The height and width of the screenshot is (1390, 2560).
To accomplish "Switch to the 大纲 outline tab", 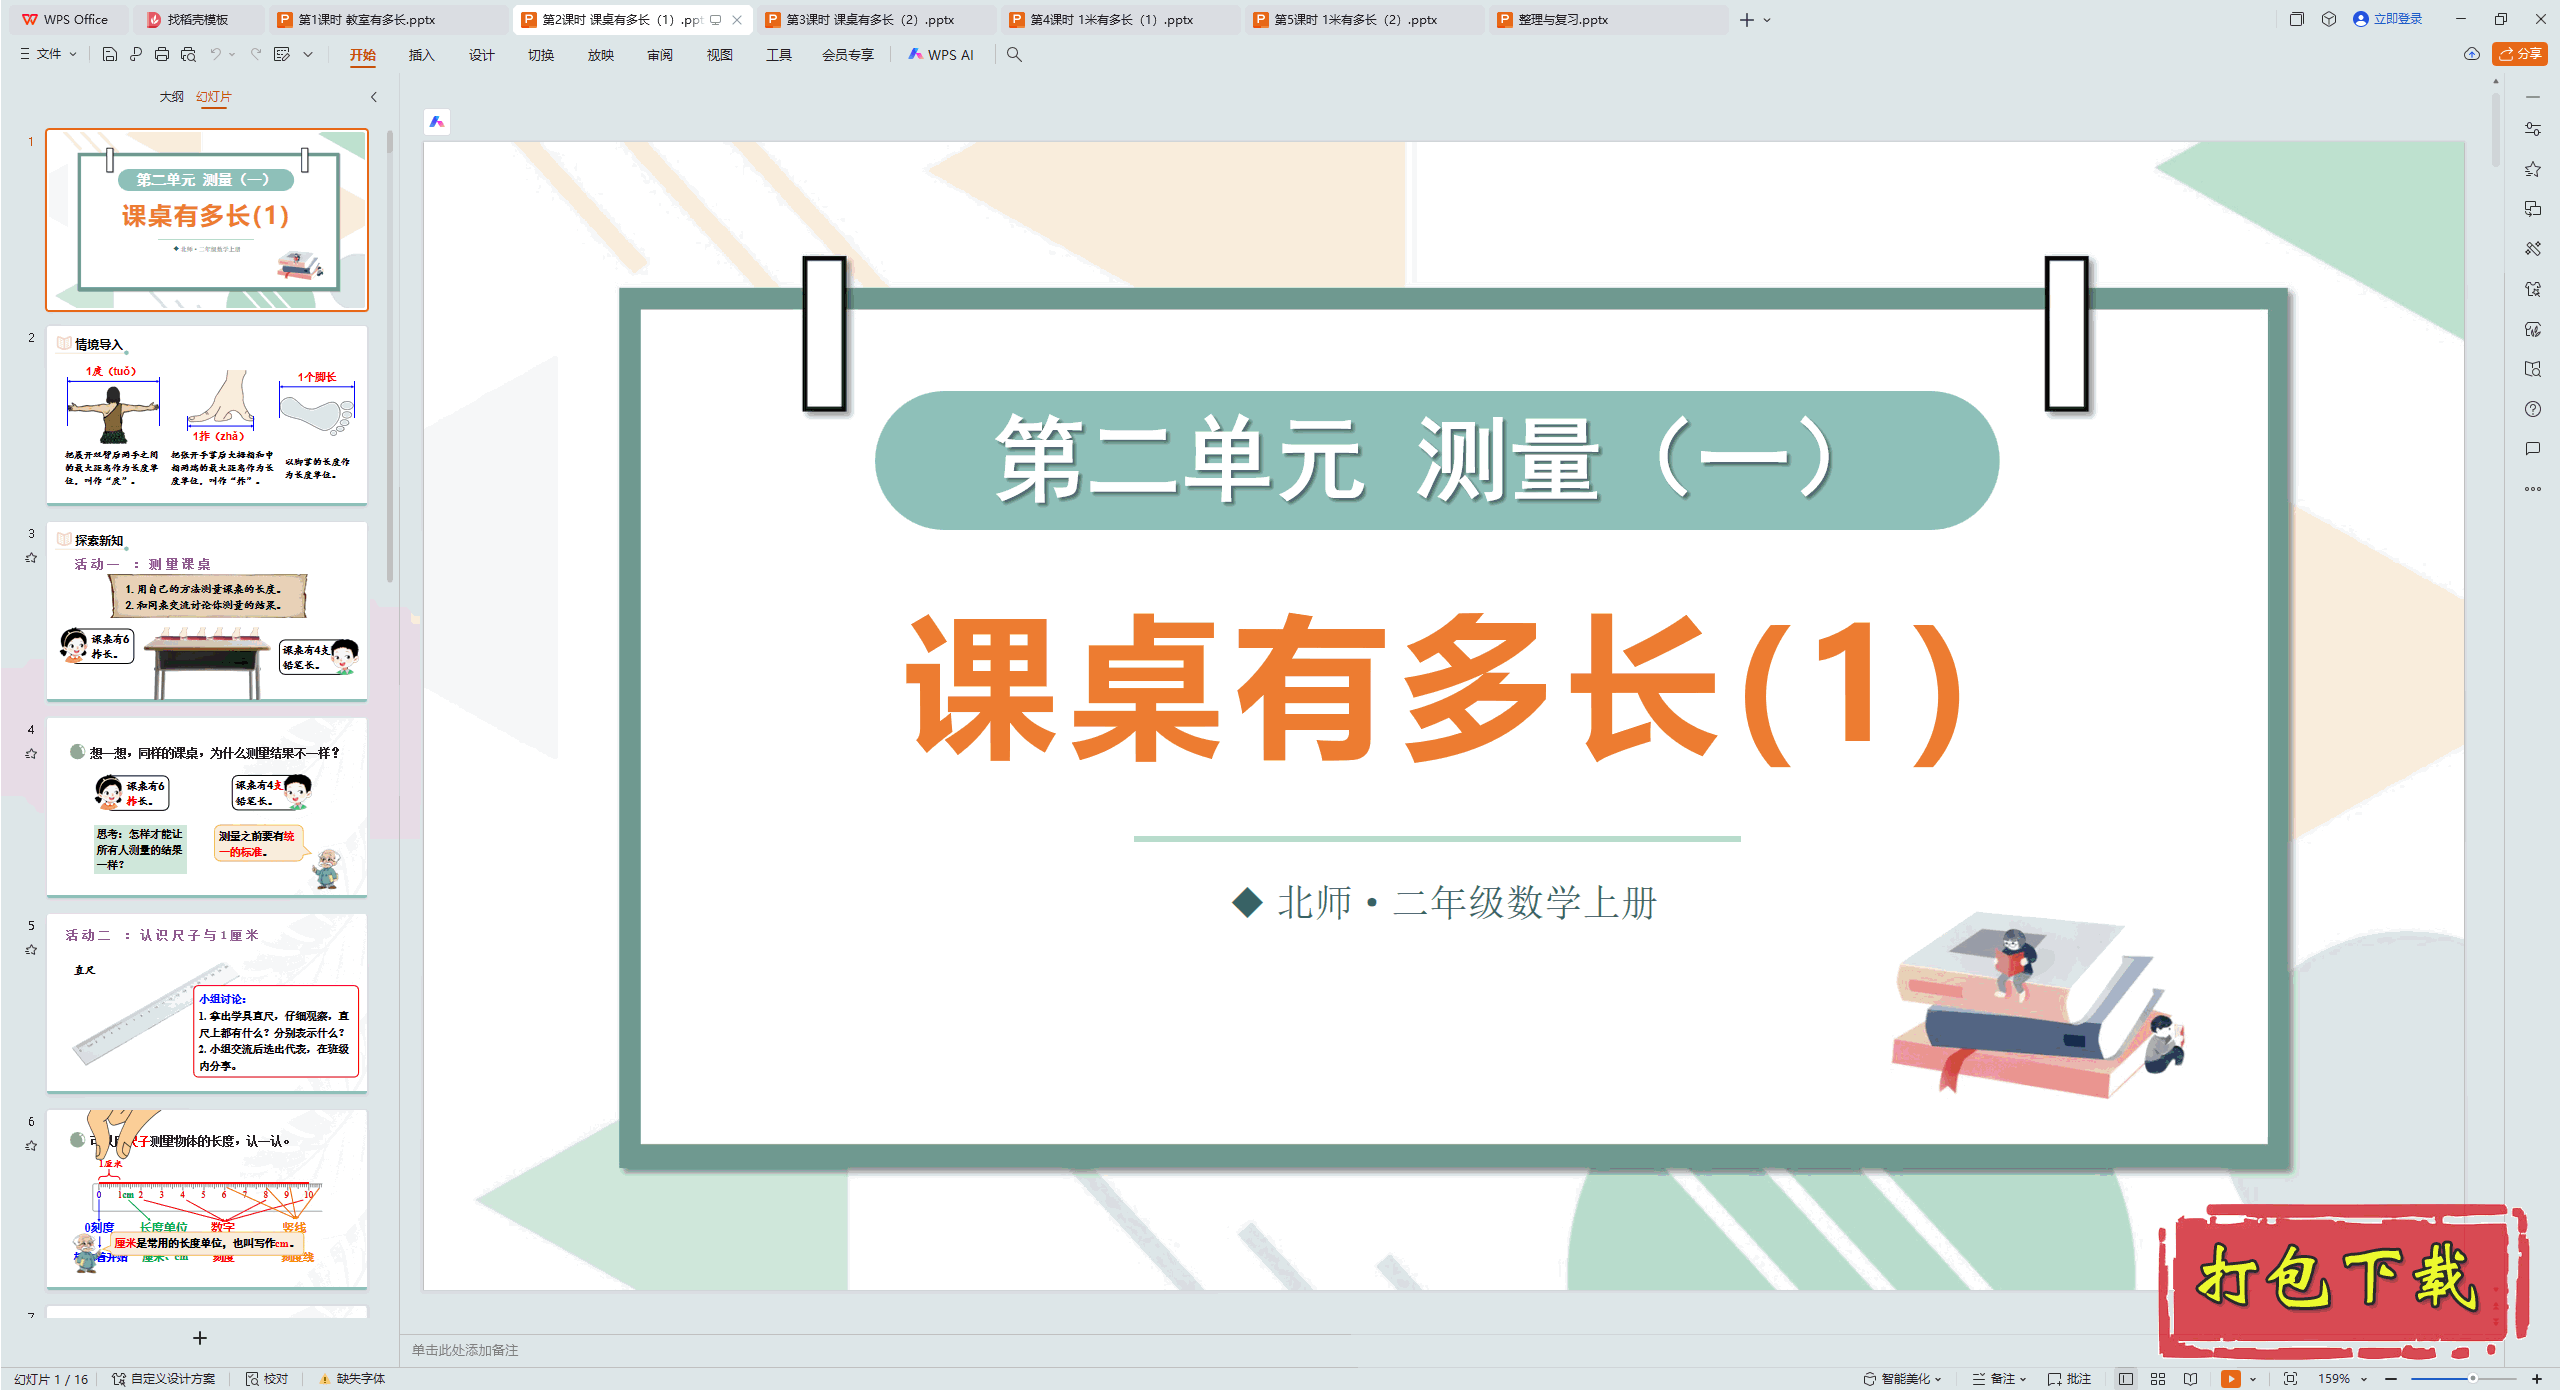I will pyautogui.click(x=171, y=97).
